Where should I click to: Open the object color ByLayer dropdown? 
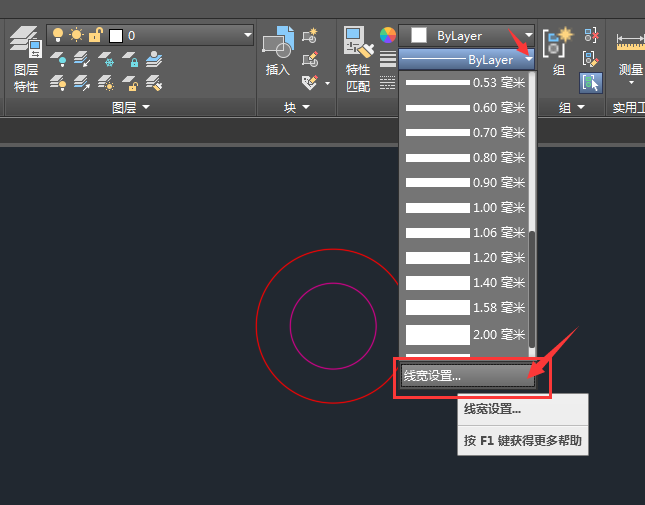pyautogui.click(x=529, y=35)
